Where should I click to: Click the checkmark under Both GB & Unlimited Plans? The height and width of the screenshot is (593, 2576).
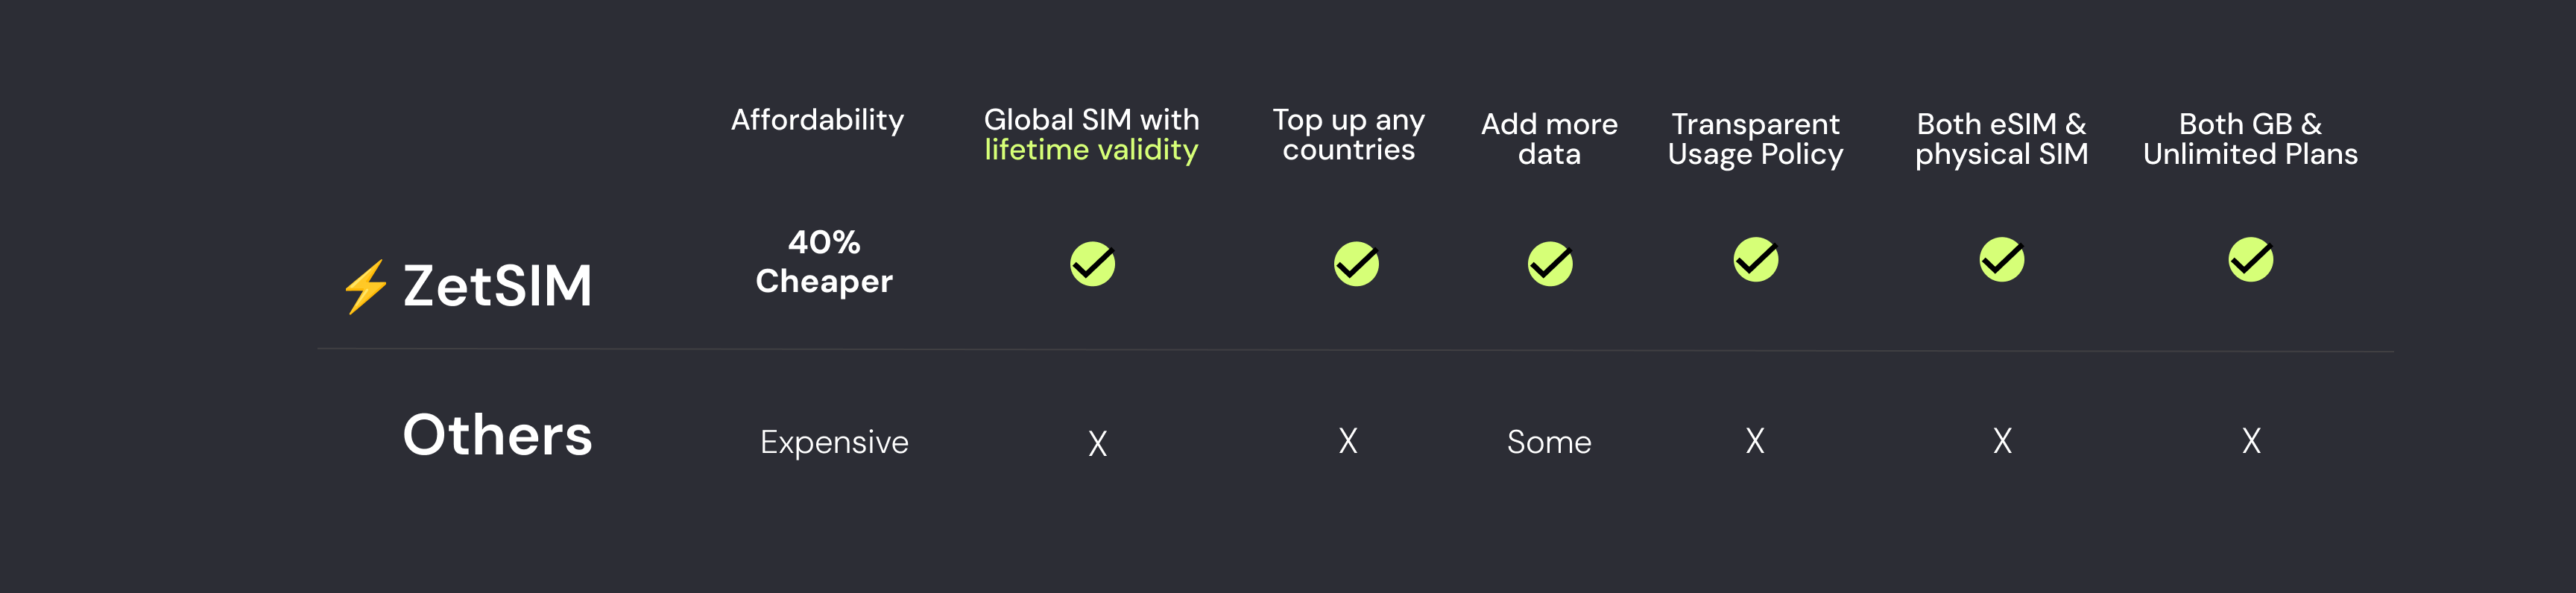click(x=2251, y=260)
